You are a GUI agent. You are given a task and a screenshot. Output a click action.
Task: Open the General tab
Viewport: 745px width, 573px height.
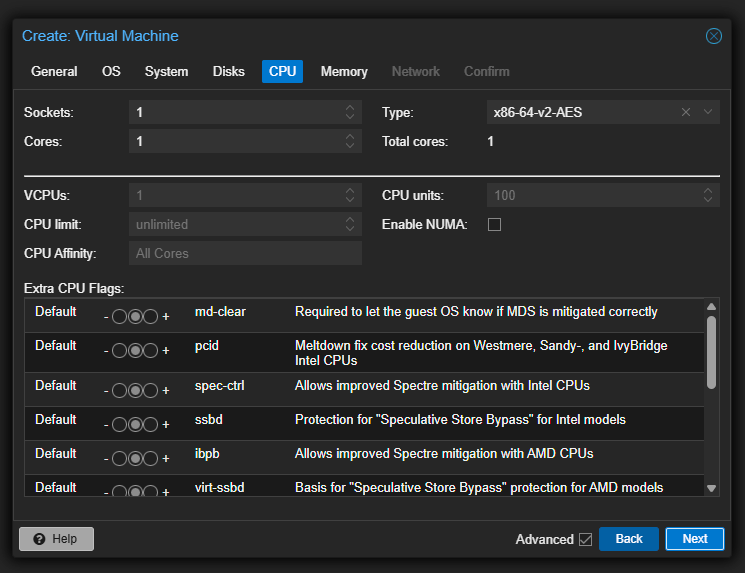(54, 71)
